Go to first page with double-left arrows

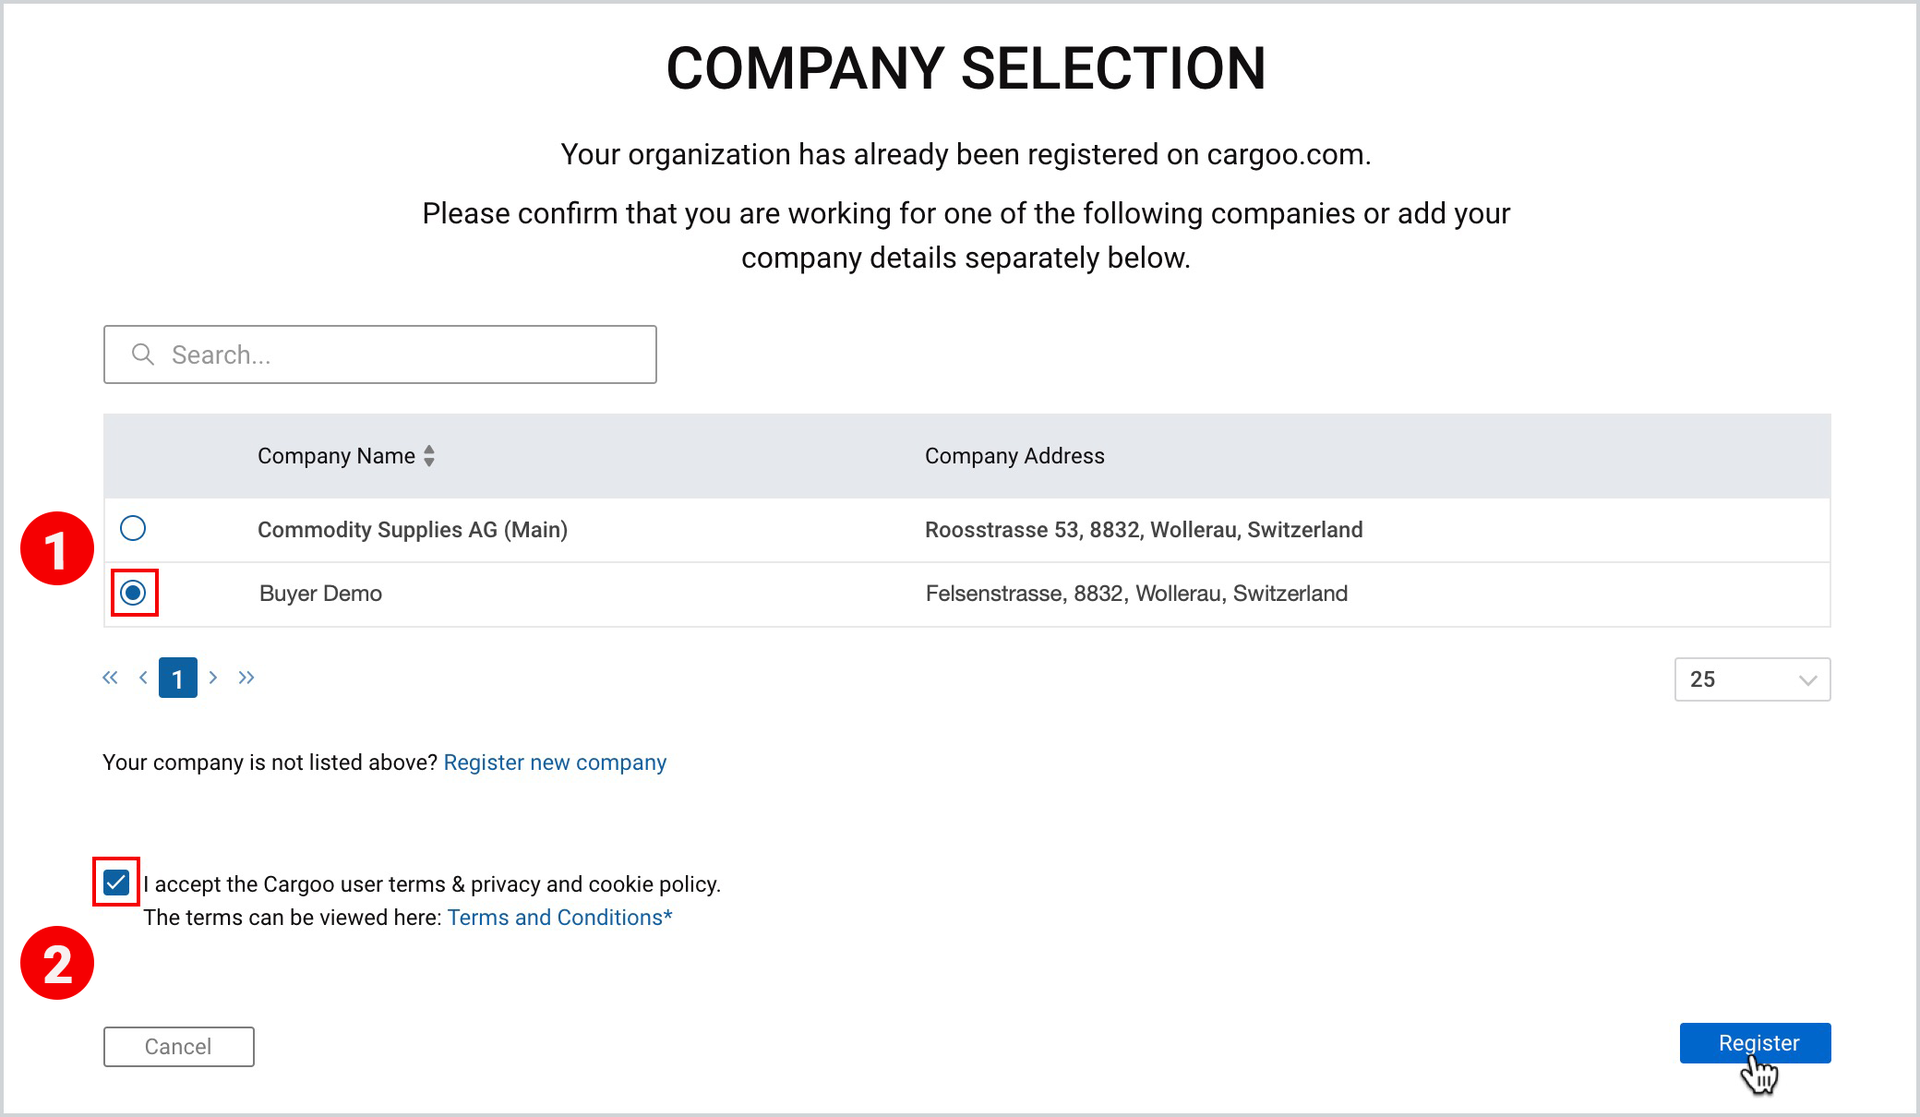110,678
